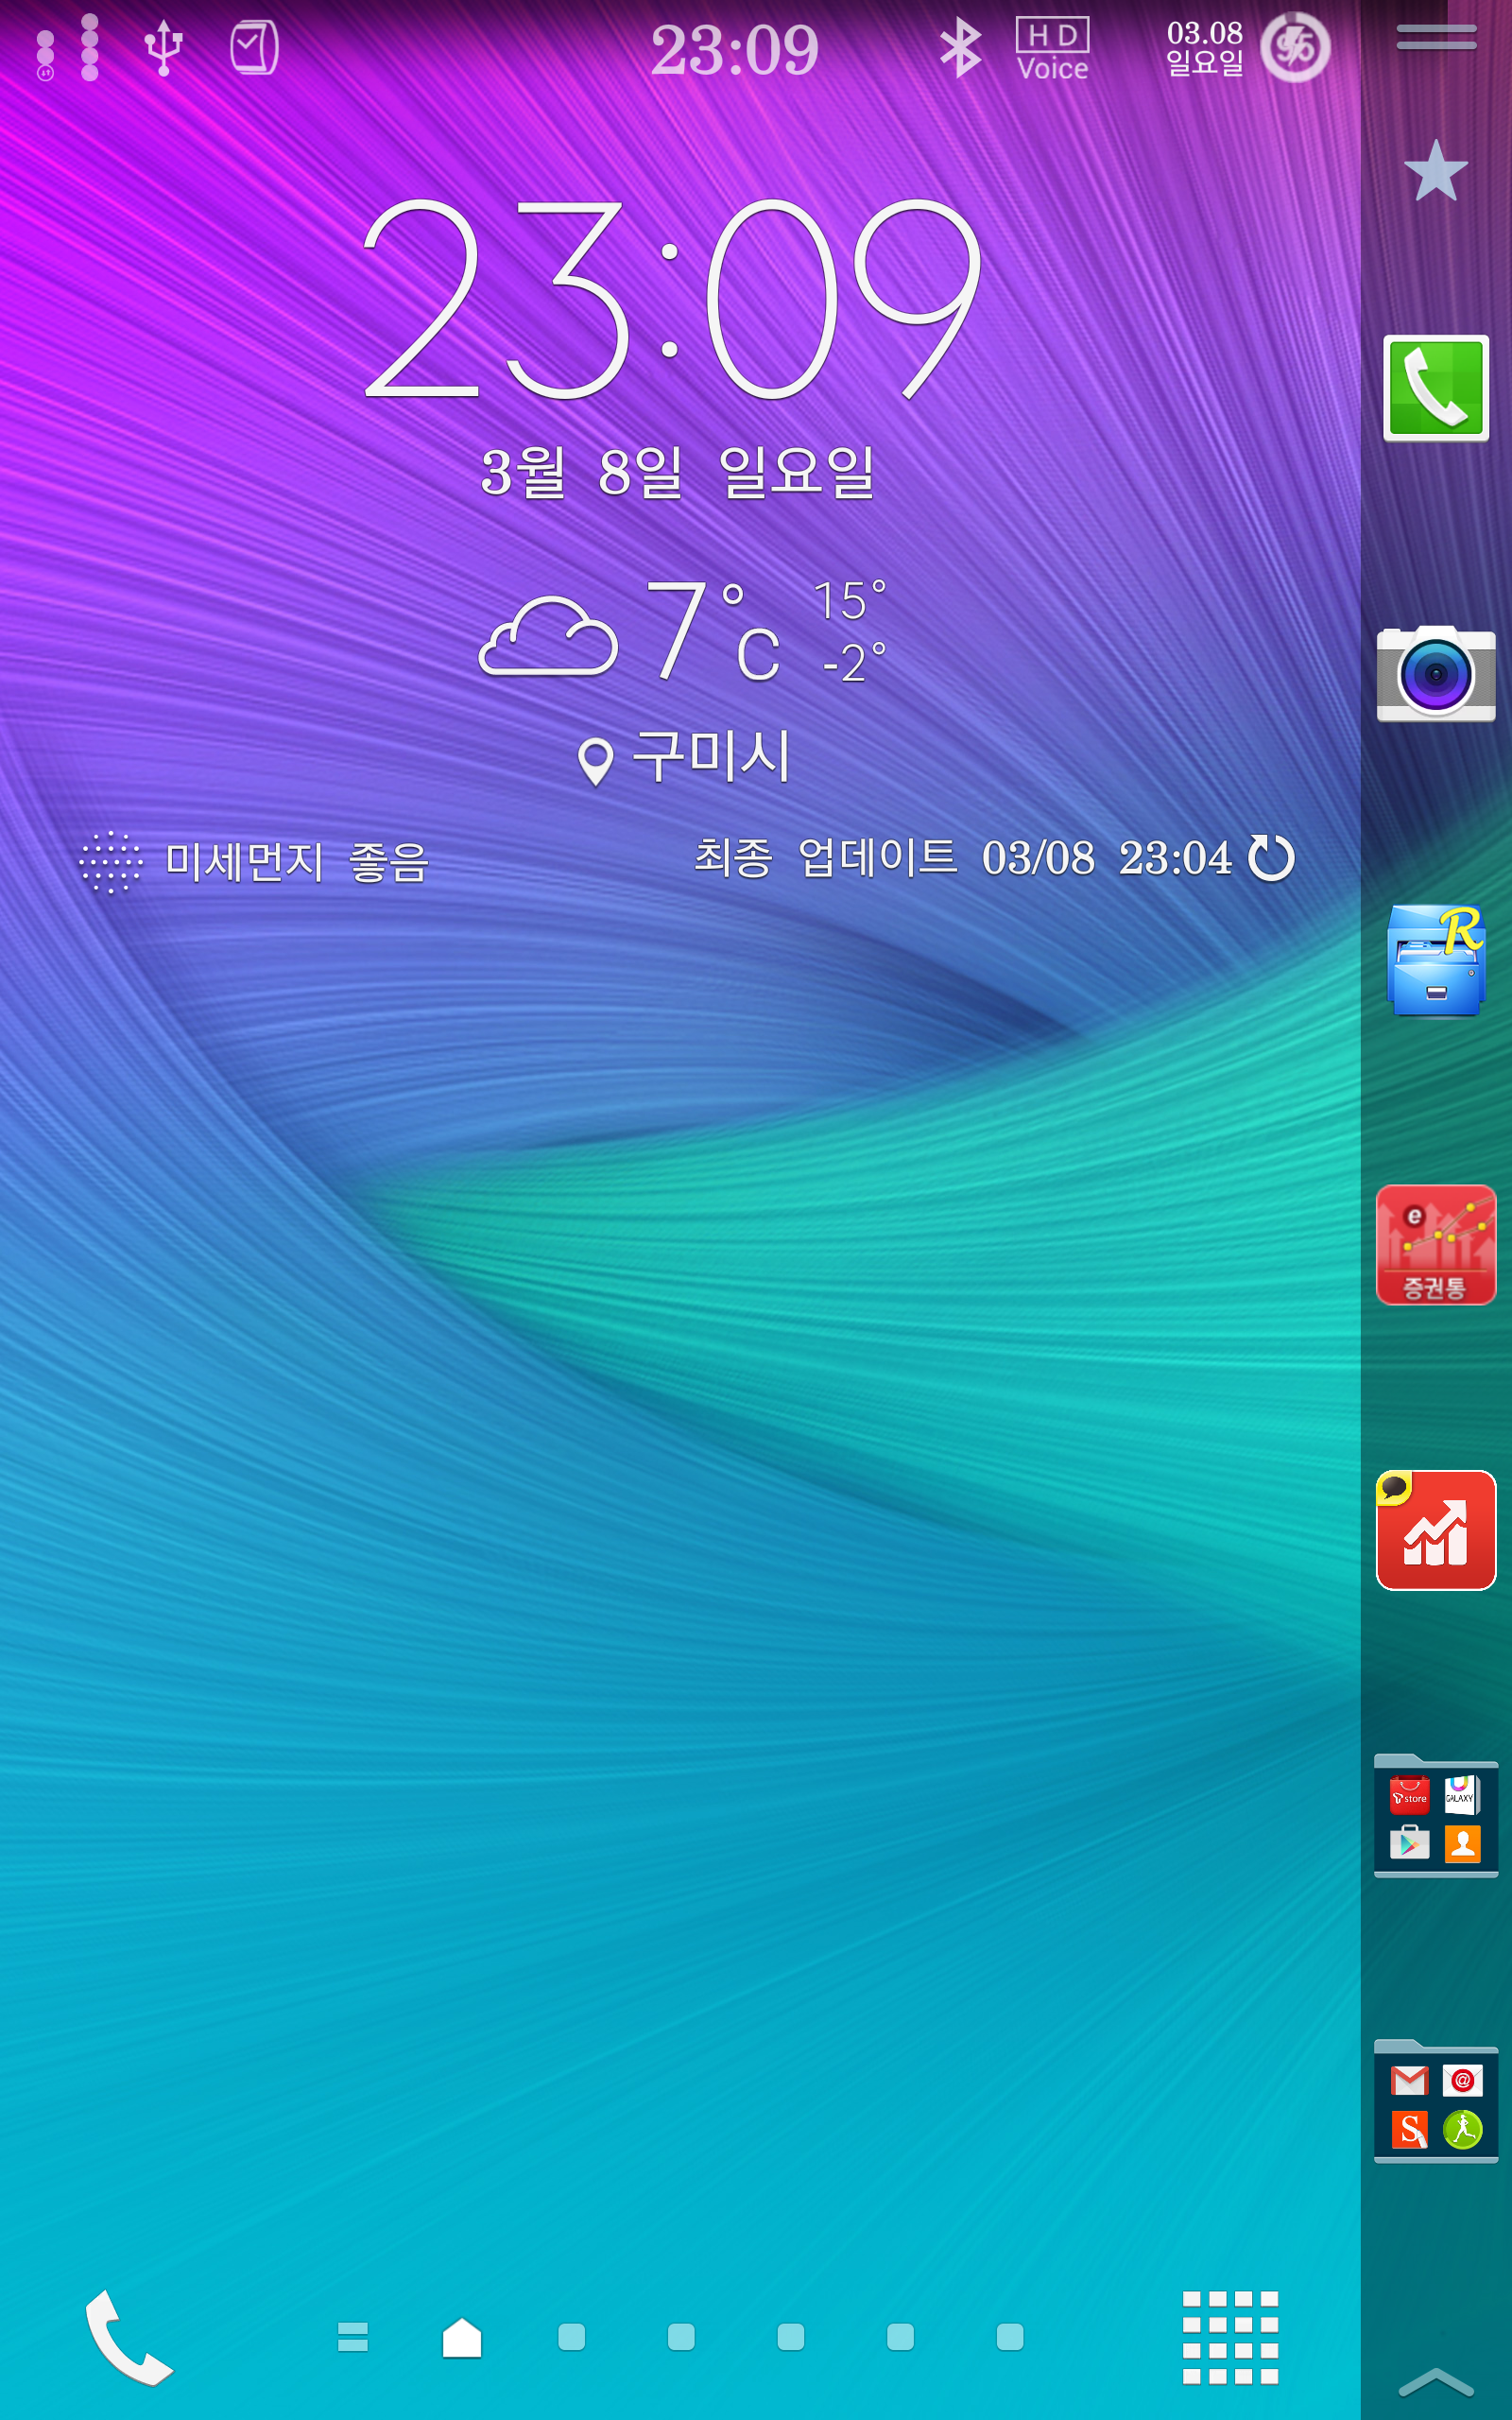The height and width of the screenshot is (2420, 1512).
Task: Launch the red stock chart app
Action: [1435, 1530]
